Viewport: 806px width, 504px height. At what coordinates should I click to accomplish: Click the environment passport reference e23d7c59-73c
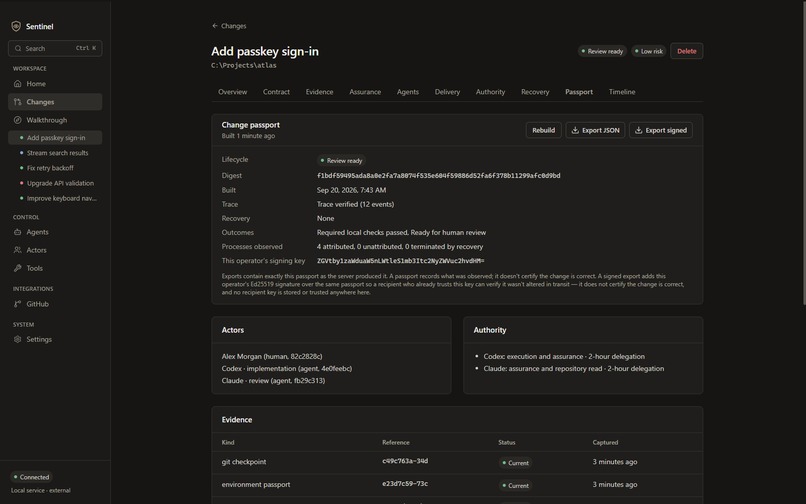point(405,483)
